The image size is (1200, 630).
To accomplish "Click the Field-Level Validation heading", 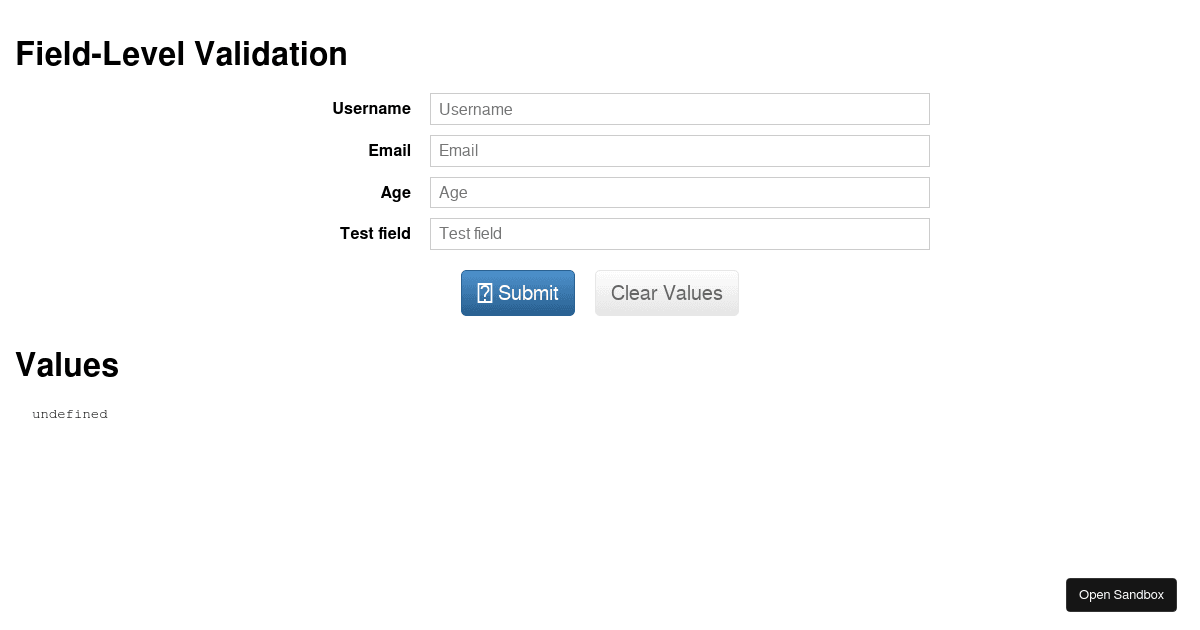I will [181, 55].
